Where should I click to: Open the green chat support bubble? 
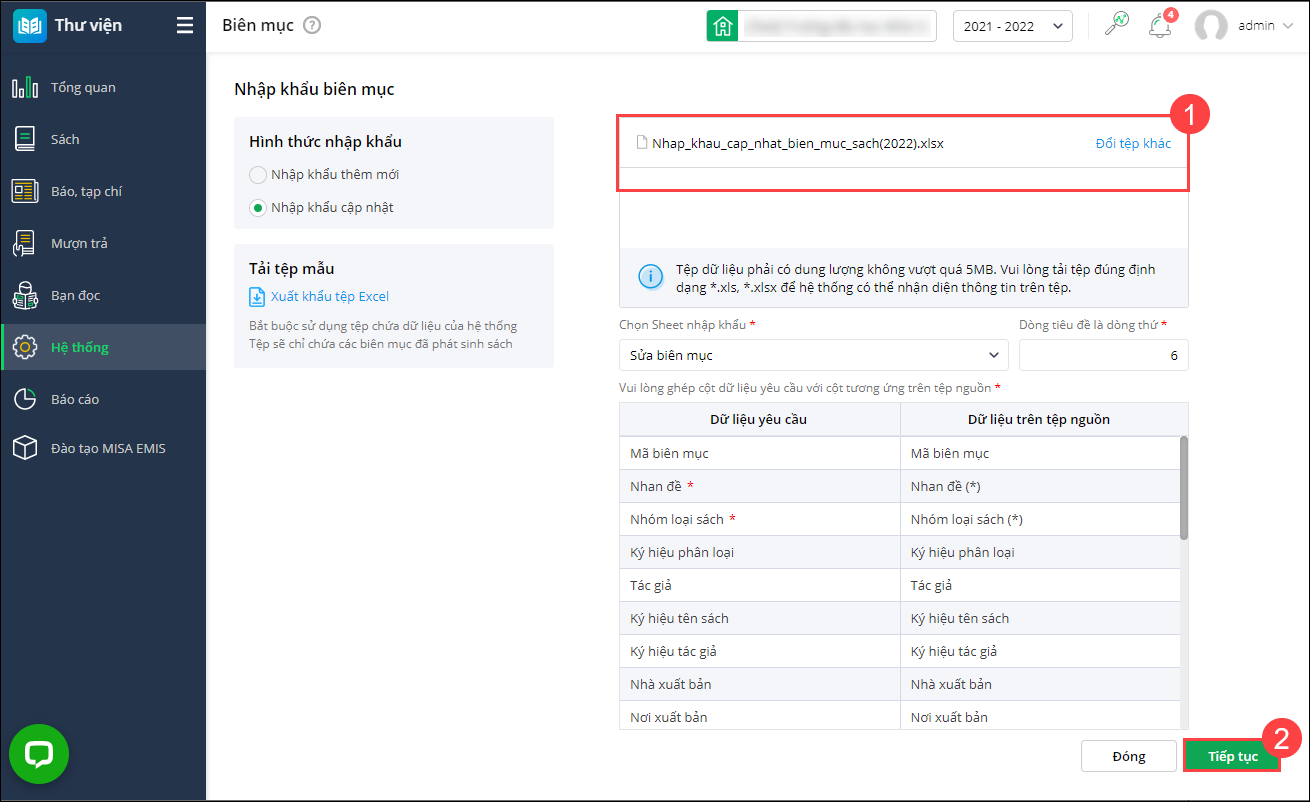click(39, 754)
